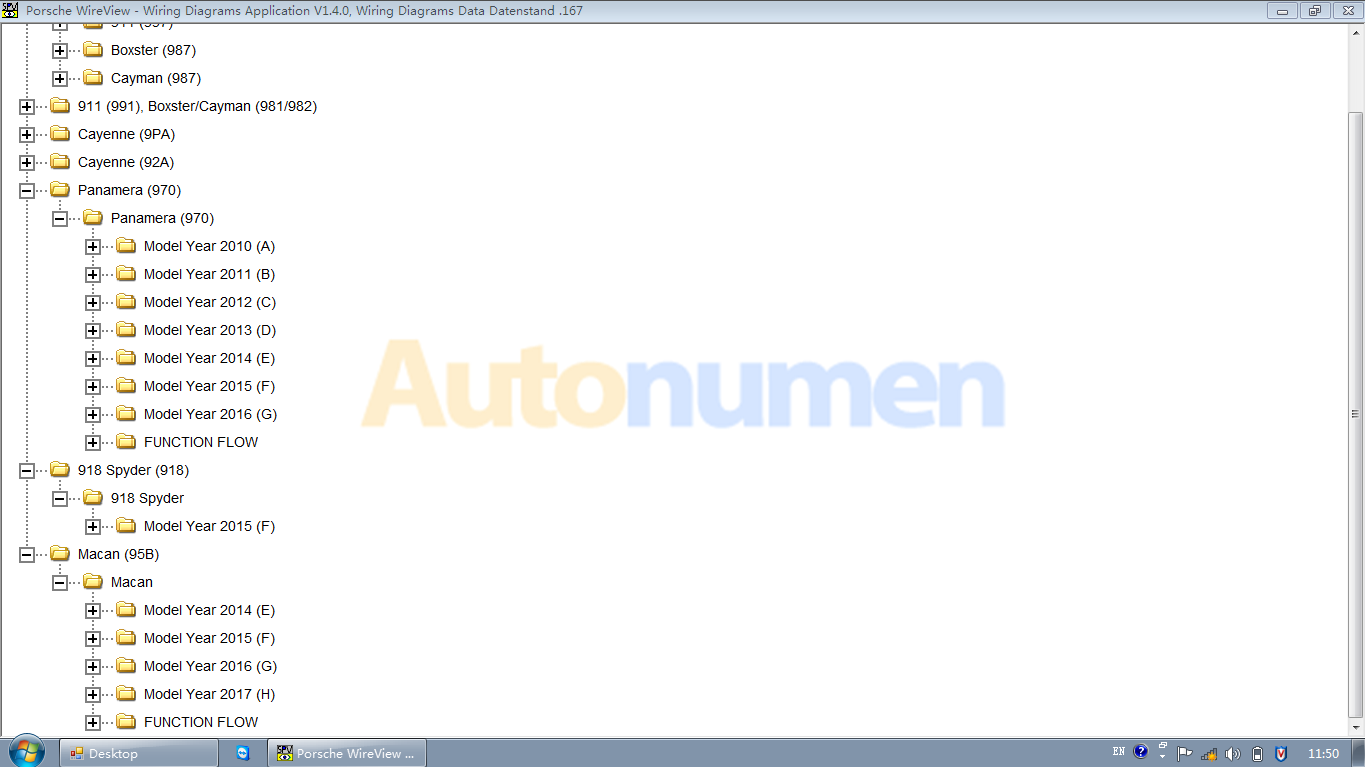This screenshot has width=1365, height=767.
Task: Open the Action Center flag icon
Action: (1185, 754)
